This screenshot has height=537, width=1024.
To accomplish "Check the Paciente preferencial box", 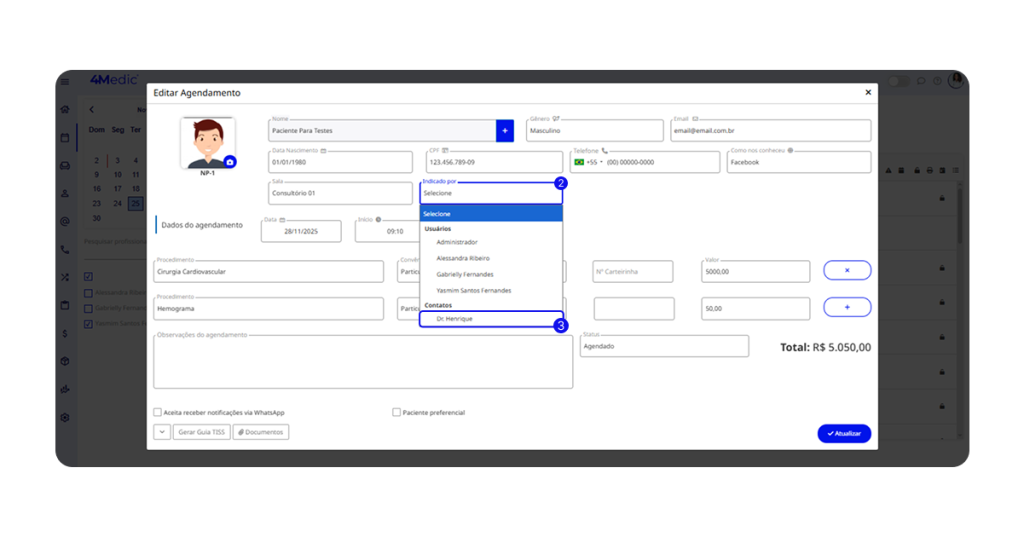I will coord(397,412).
